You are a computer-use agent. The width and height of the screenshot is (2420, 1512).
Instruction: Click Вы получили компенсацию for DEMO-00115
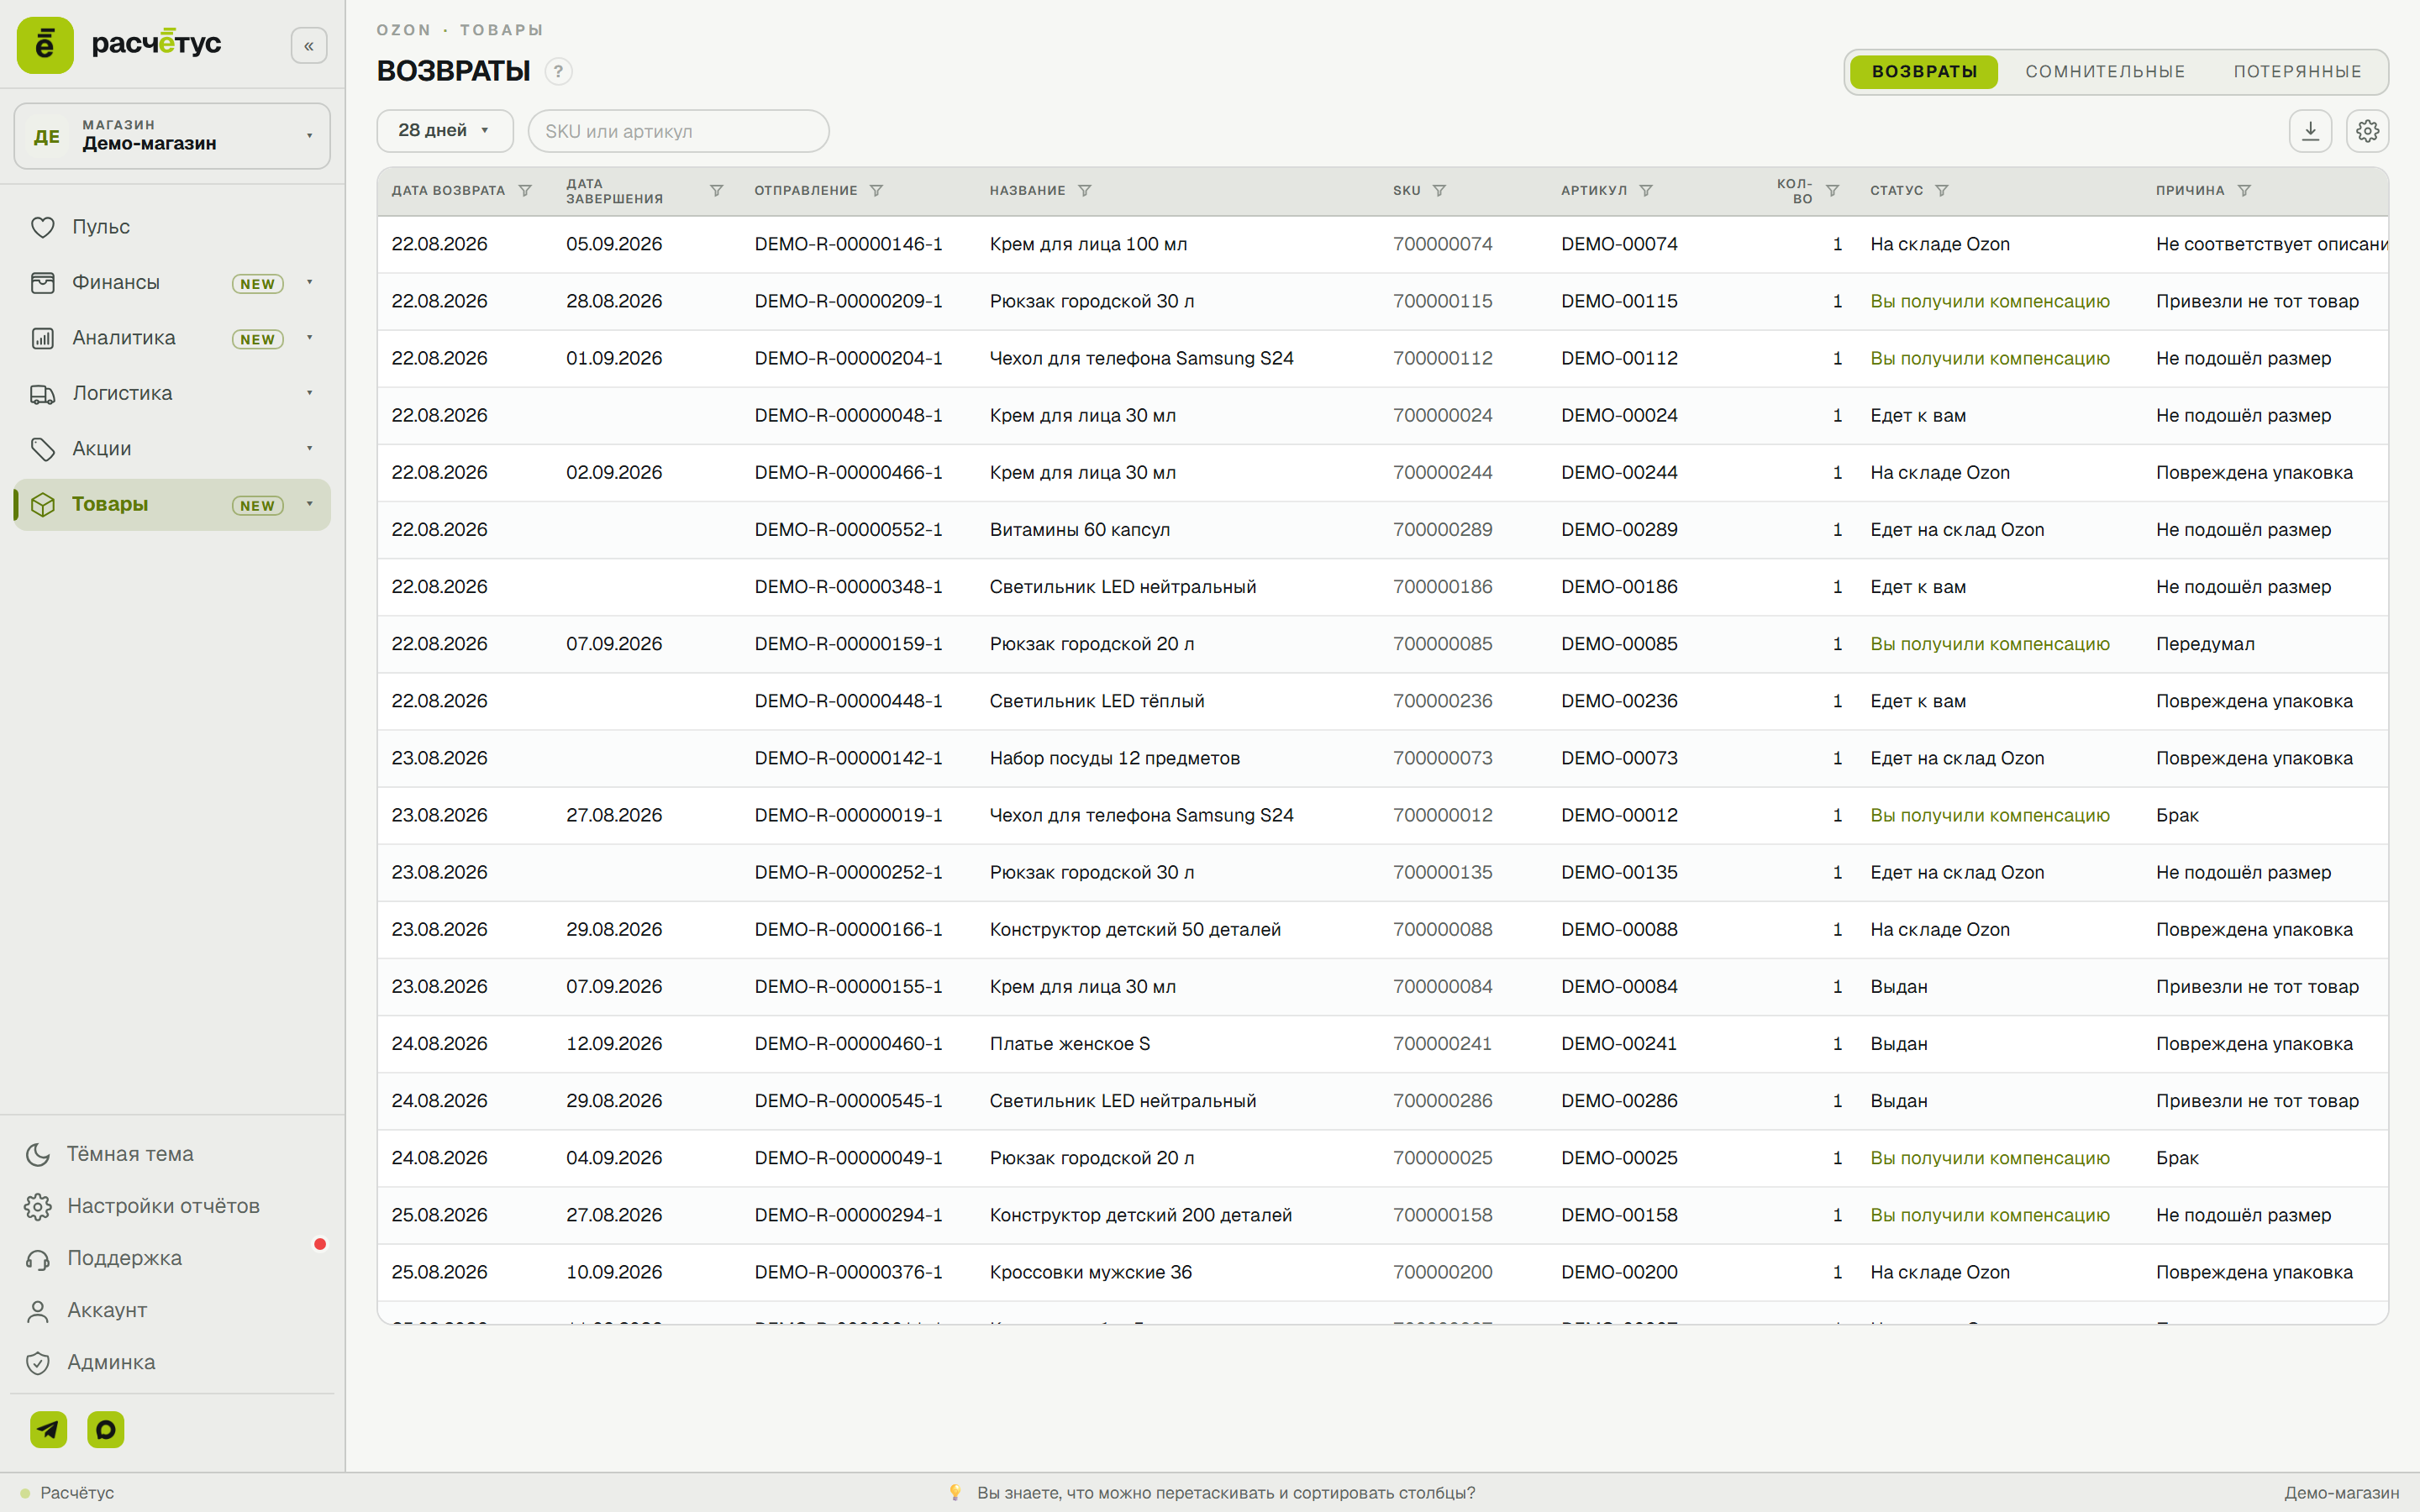(x=1989, y=301)
